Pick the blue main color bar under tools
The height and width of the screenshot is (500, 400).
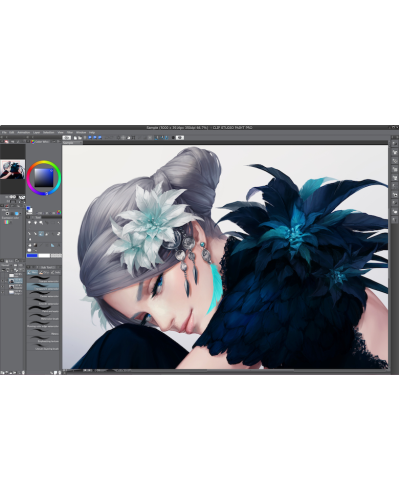[x=32, y=256]
